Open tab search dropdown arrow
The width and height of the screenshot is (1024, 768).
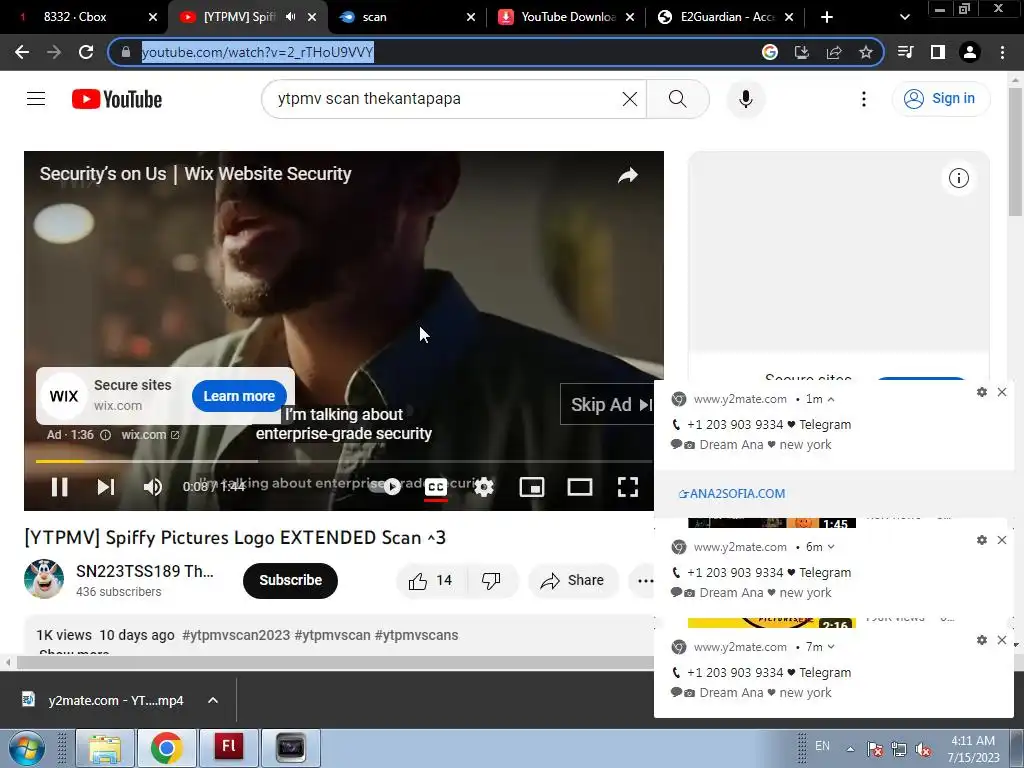pos(904,17)
